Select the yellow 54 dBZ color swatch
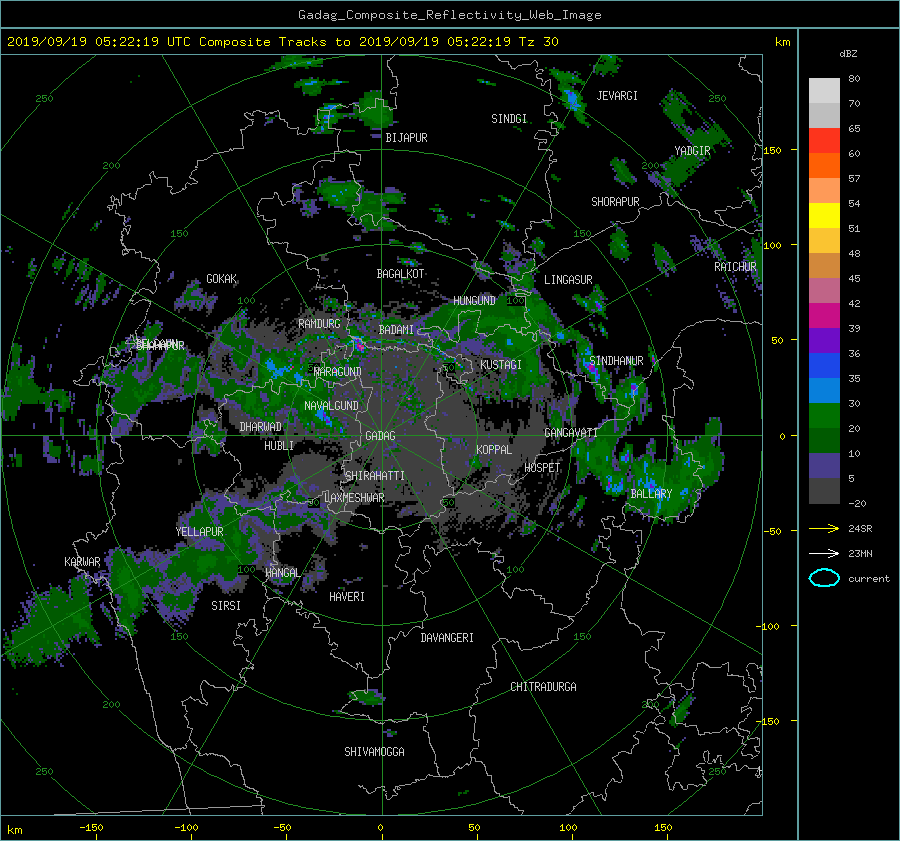The width and height of the screenshot is (900, 841). coord(824,215)
